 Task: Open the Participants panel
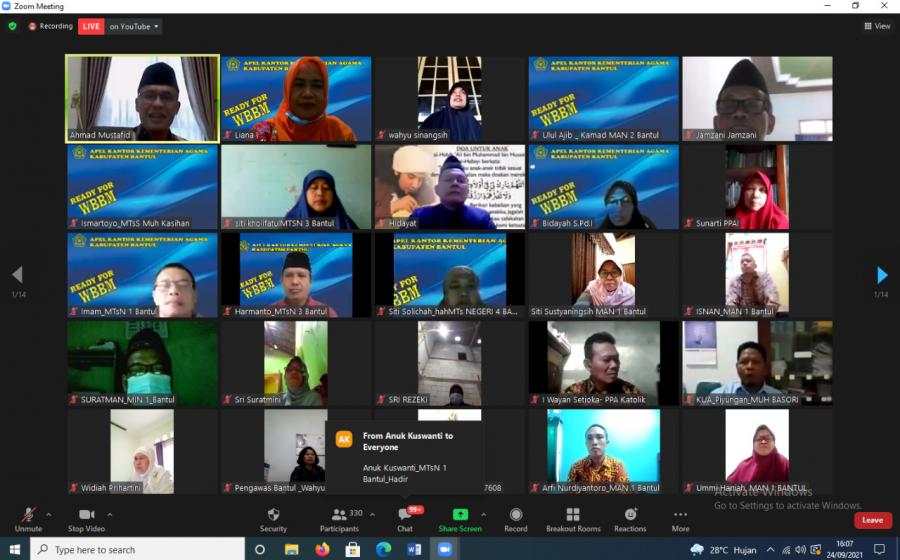point(340,518)
